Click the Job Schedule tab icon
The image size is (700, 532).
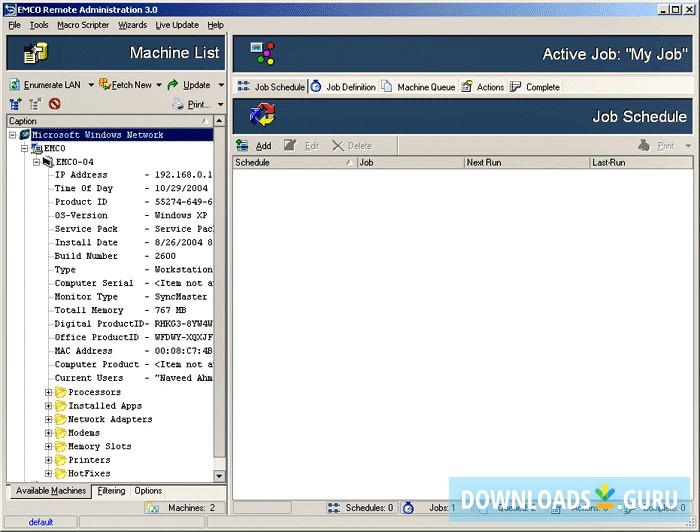click(x=243, y=86)
